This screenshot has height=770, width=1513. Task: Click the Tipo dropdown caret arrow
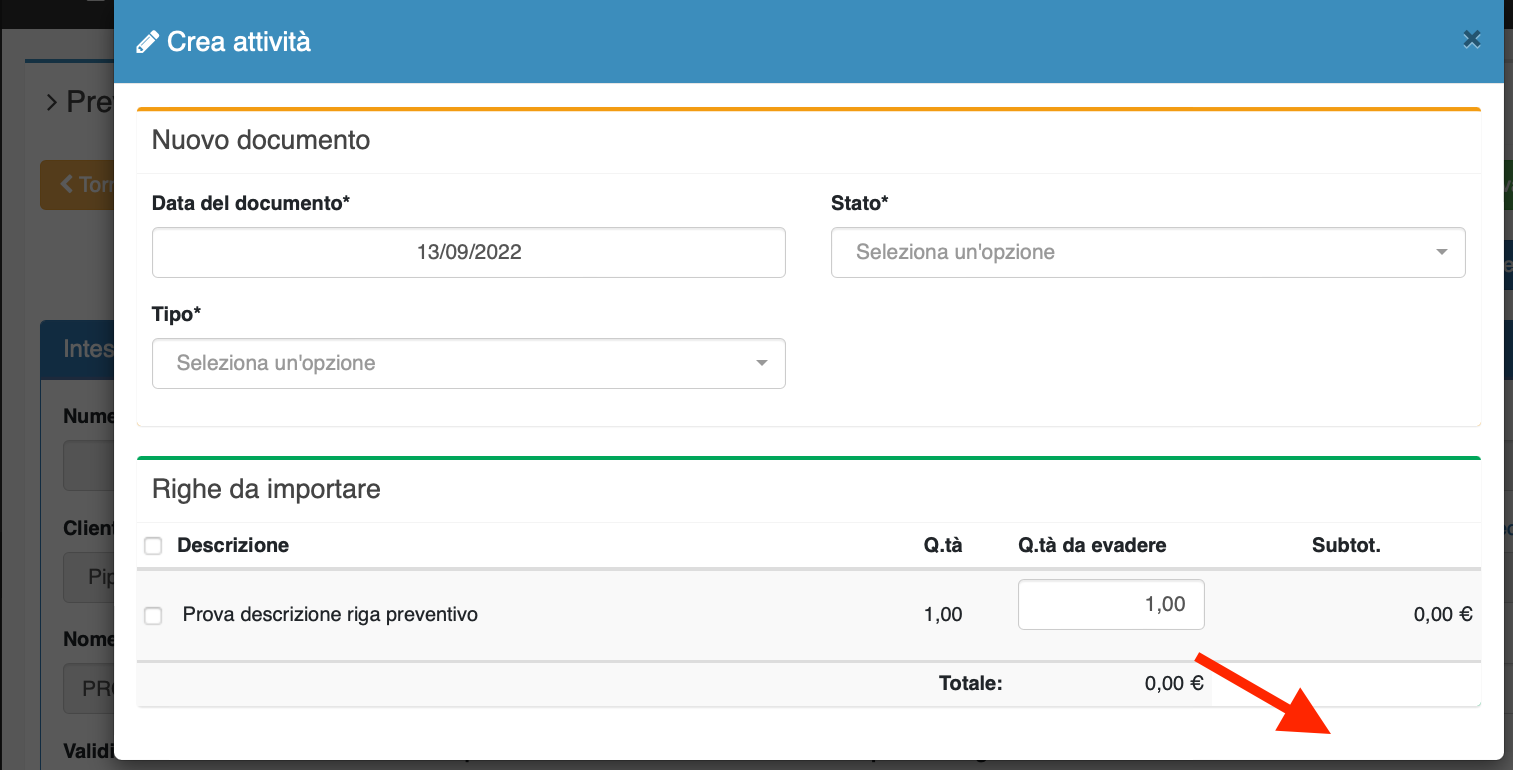point(763,363)
